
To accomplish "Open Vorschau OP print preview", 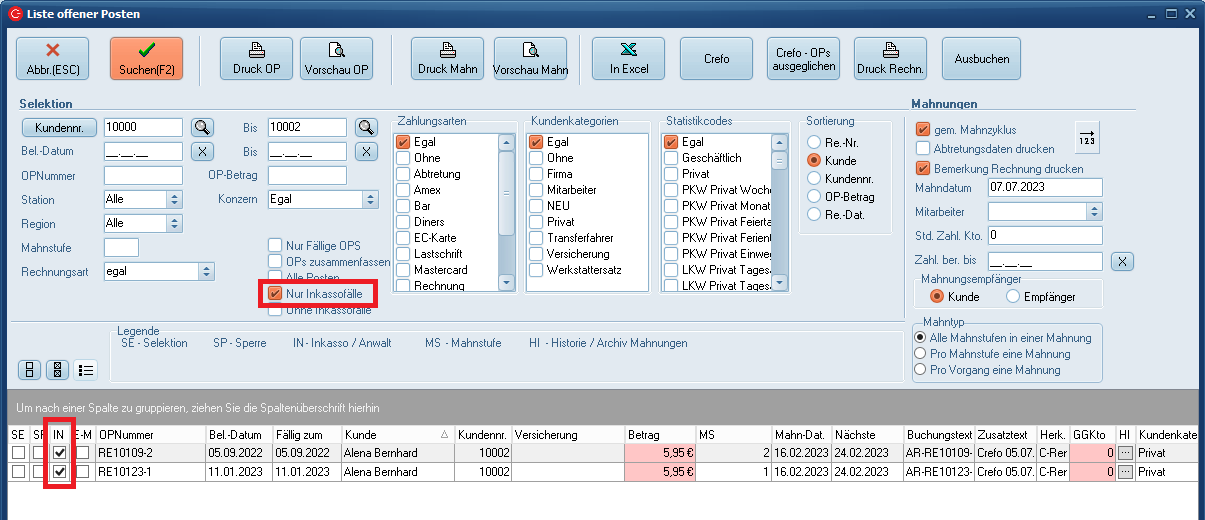I will (336, 58).
